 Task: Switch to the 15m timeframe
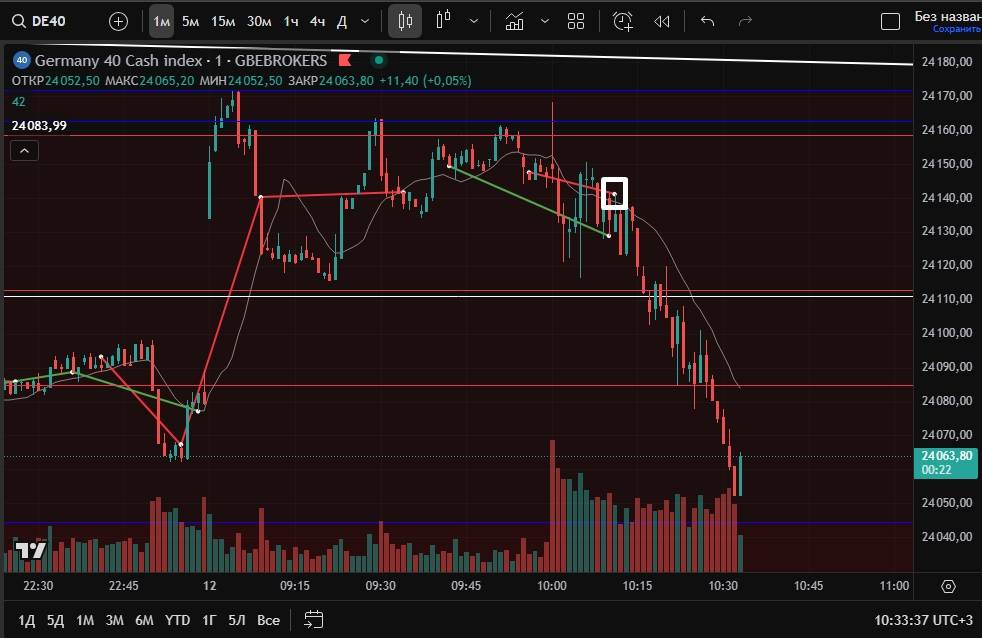click(x=223, y=21)
